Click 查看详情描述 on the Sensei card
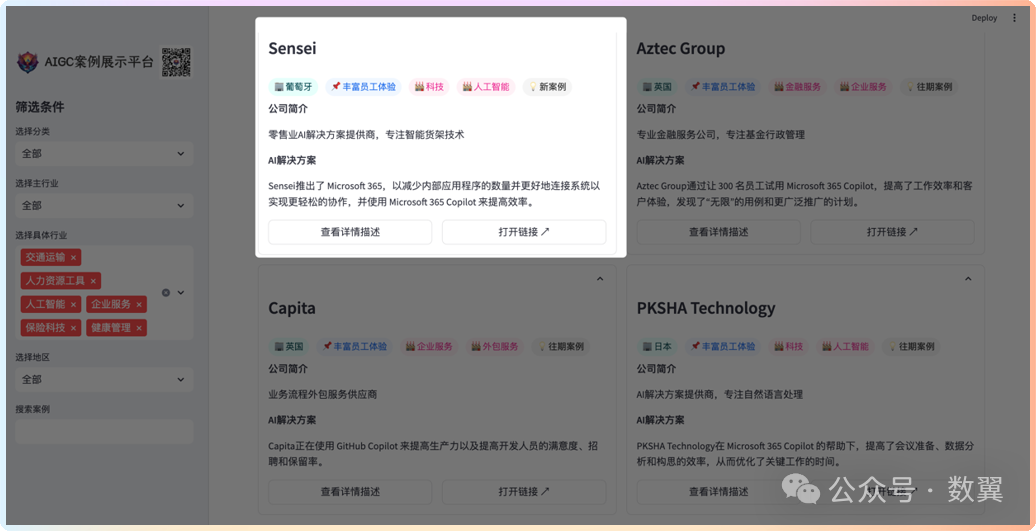This screenshot has width=1036, height=531. pos(350,232)
